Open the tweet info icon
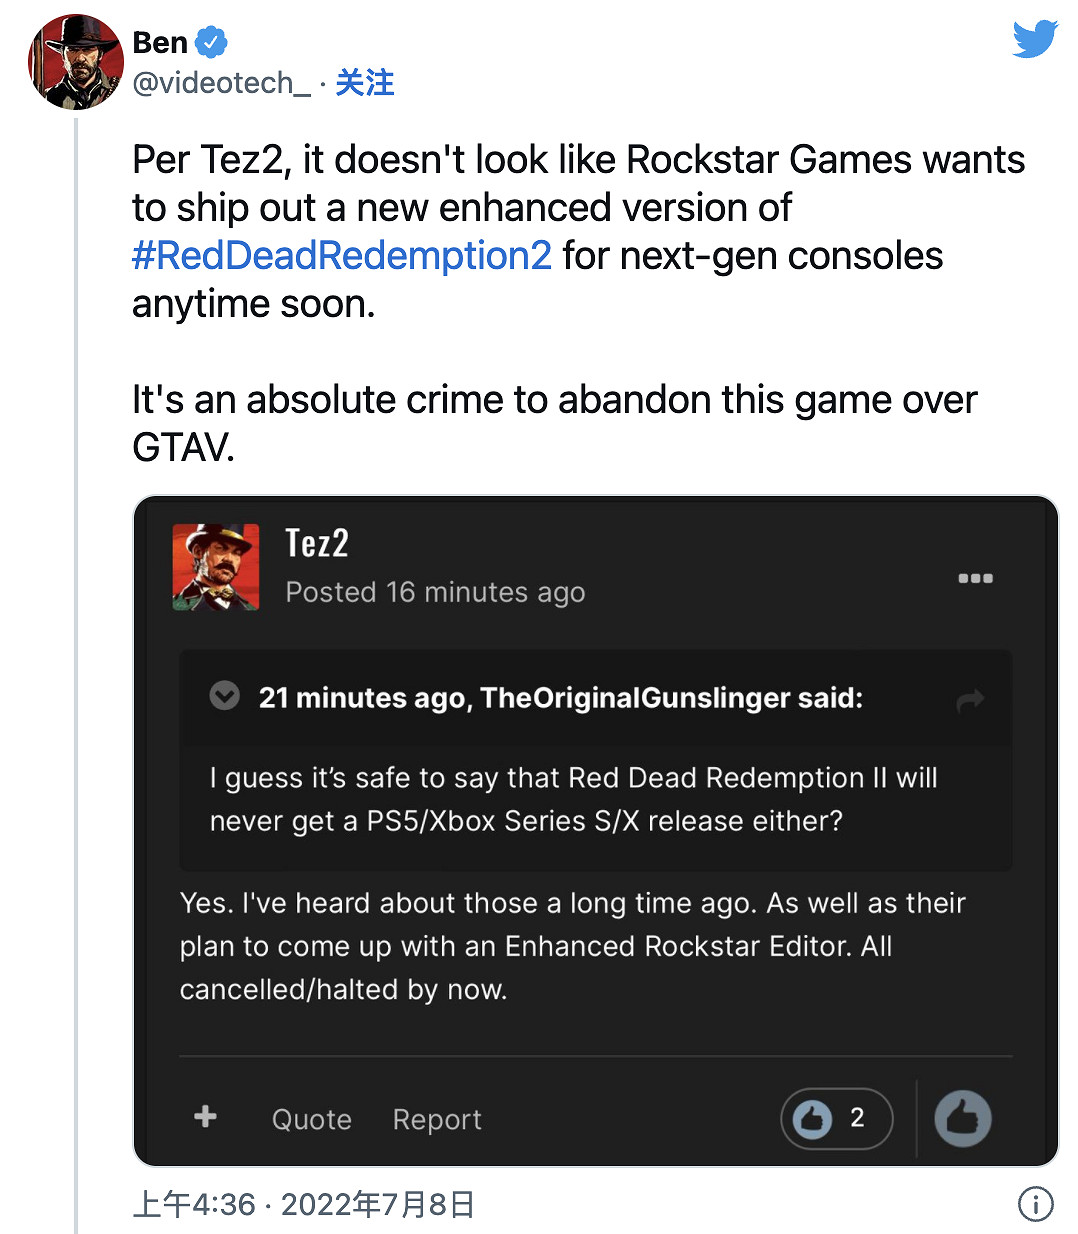The width and height of the screenshot is (1078, 1234). [x=1035, y=1203]
